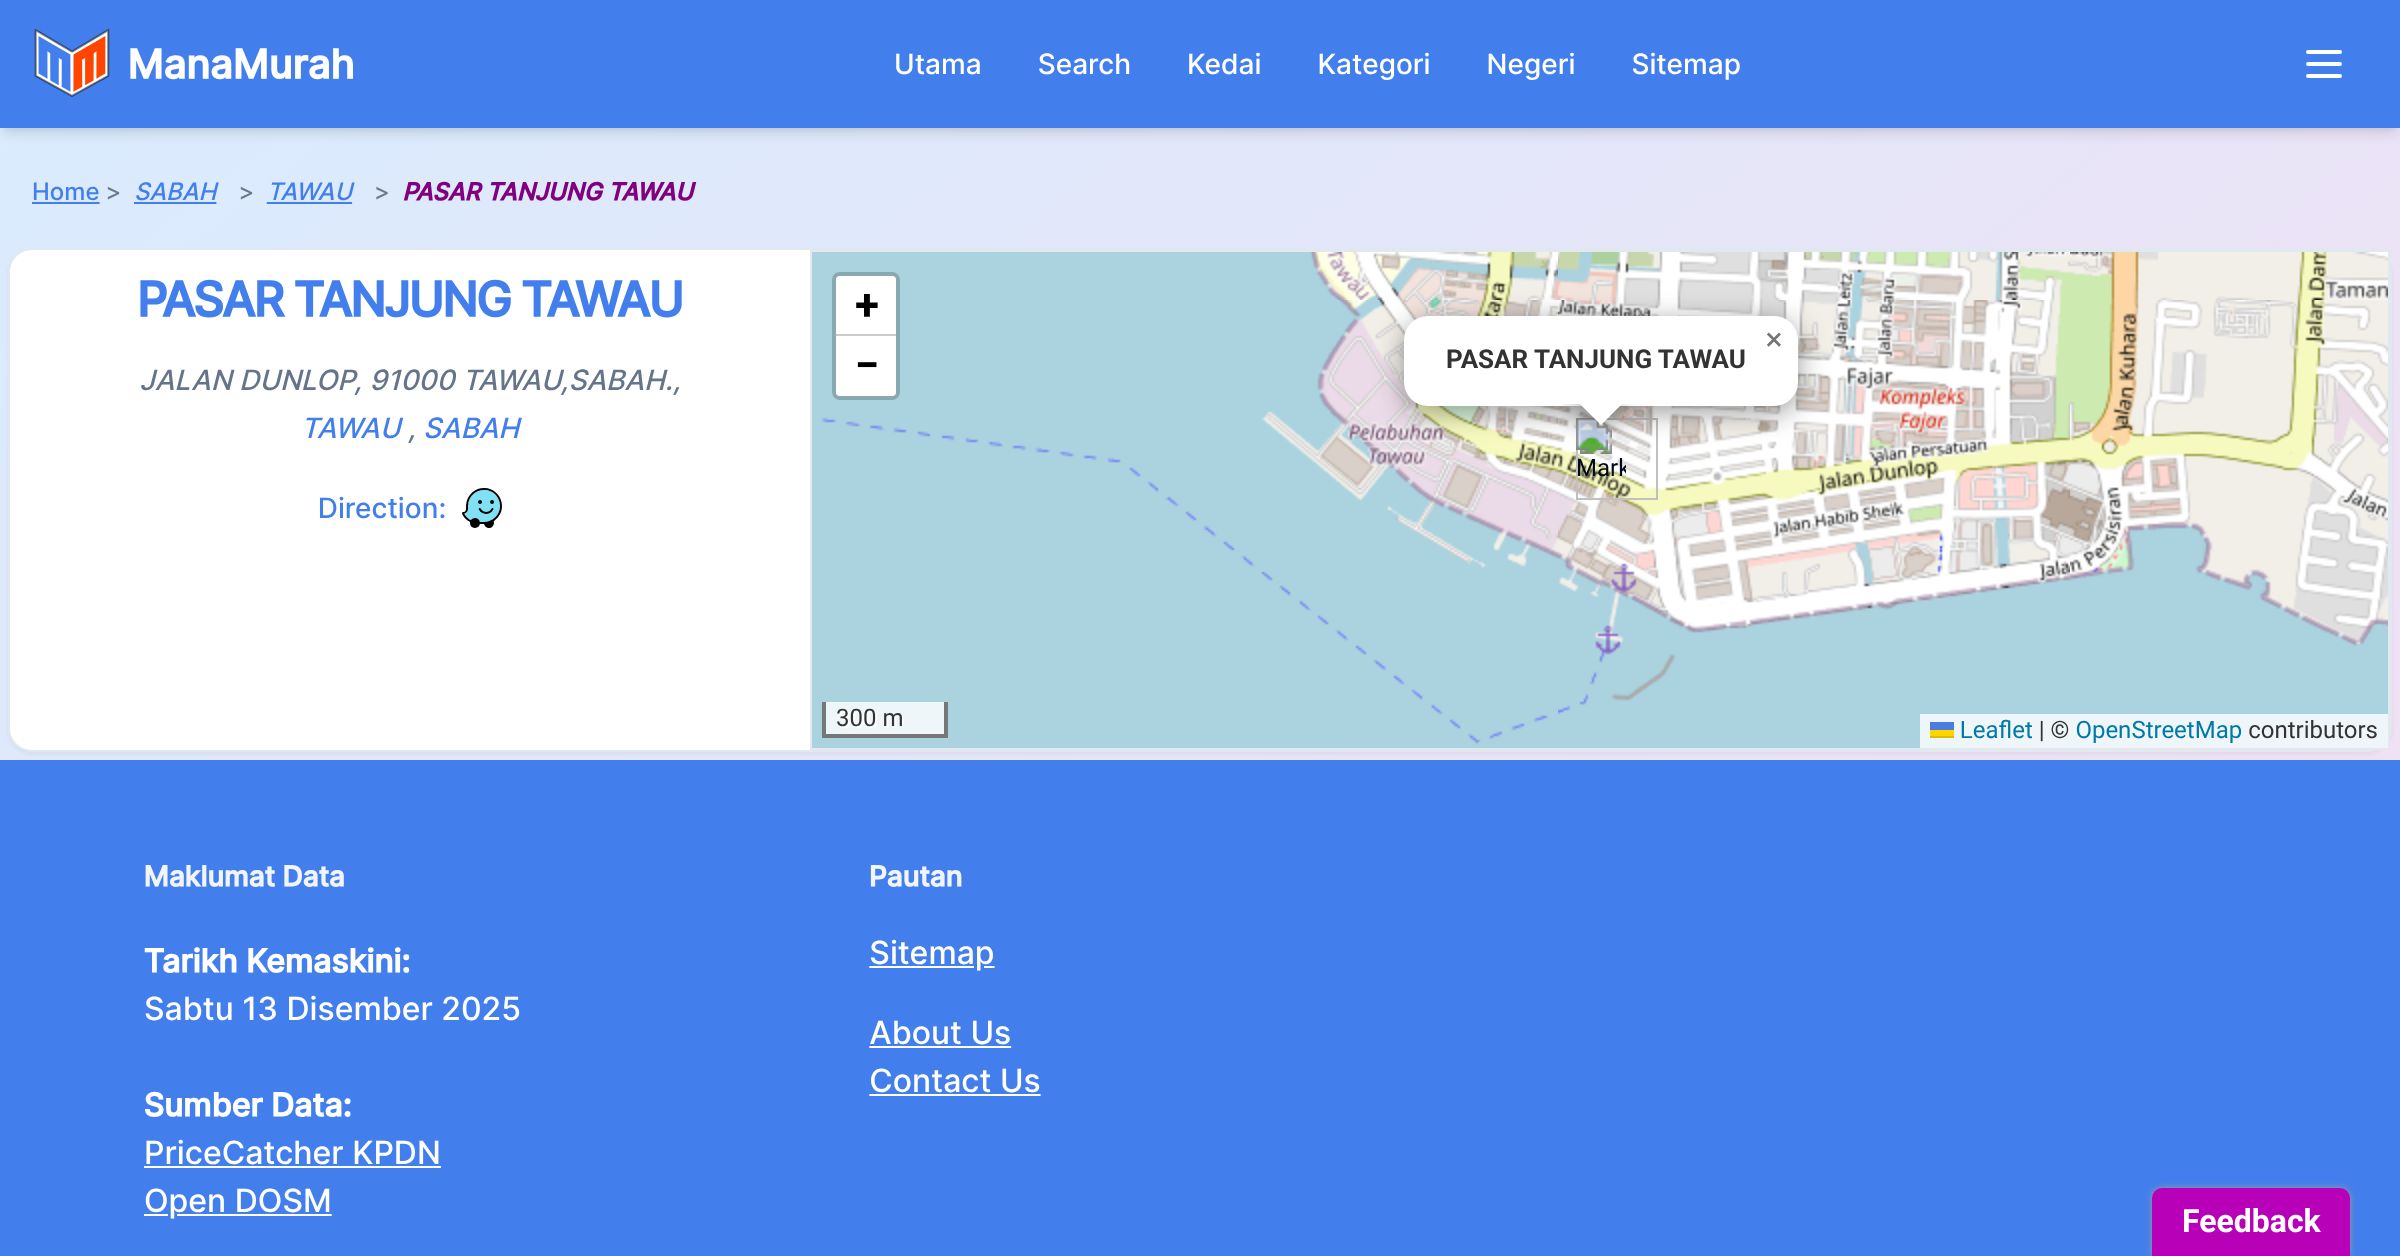The width and height of the screenshot is (2400, 1256).
Task: Open Kedai navigation item
Action: 1223,64
